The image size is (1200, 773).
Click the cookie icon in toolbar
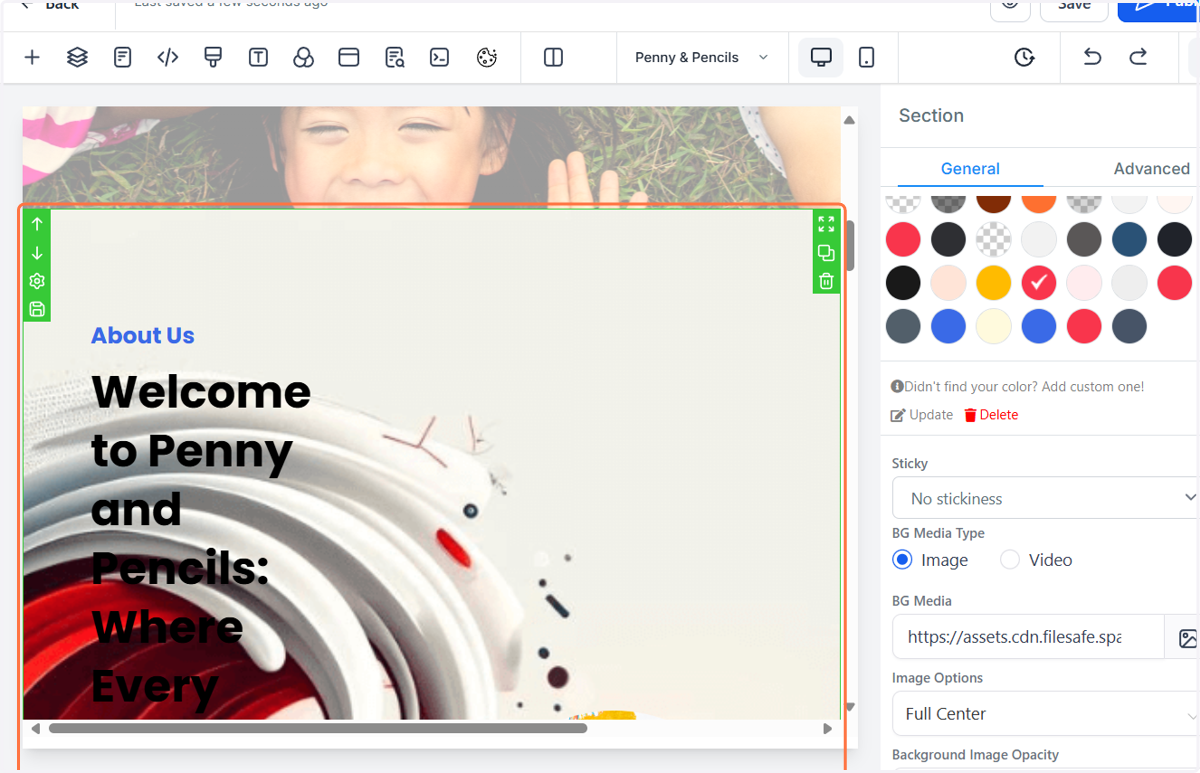point(487,58)
